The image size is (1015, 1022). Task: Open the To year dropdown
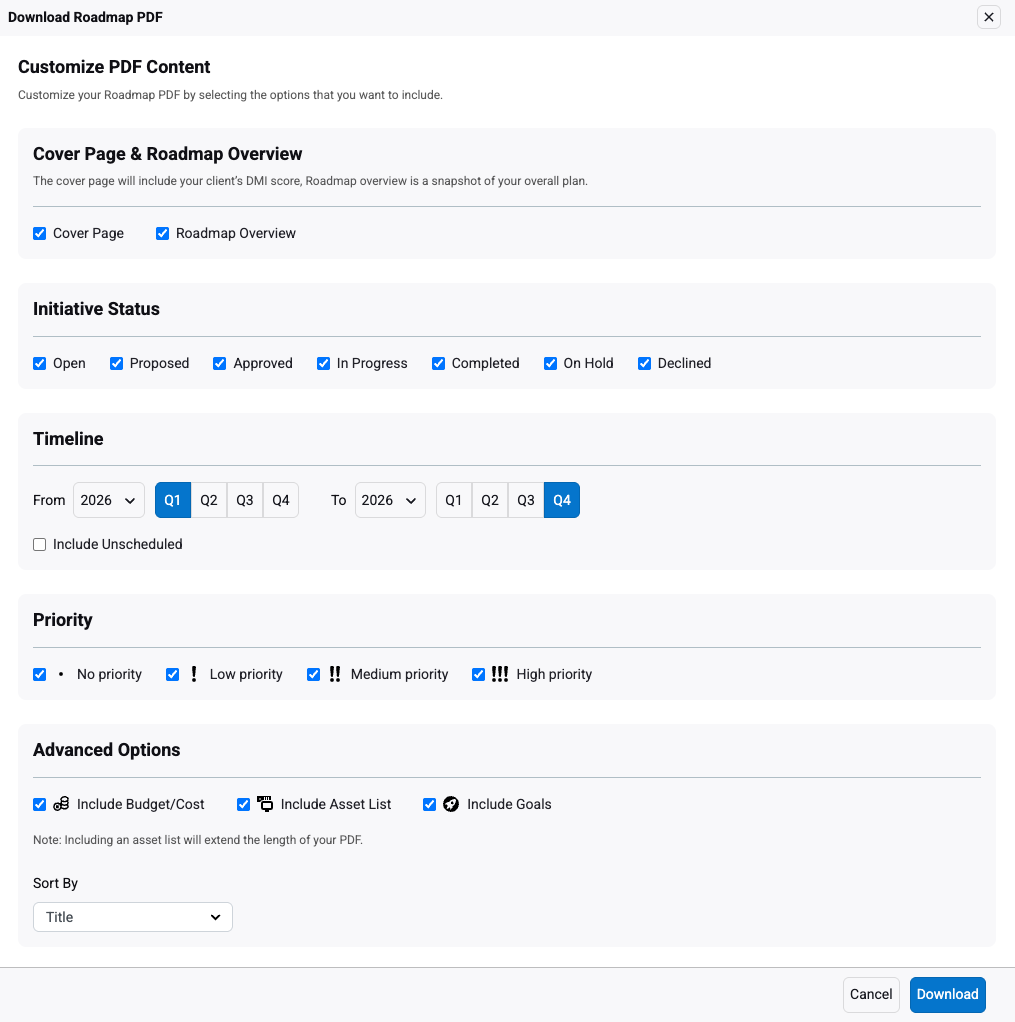coord(390,500)
